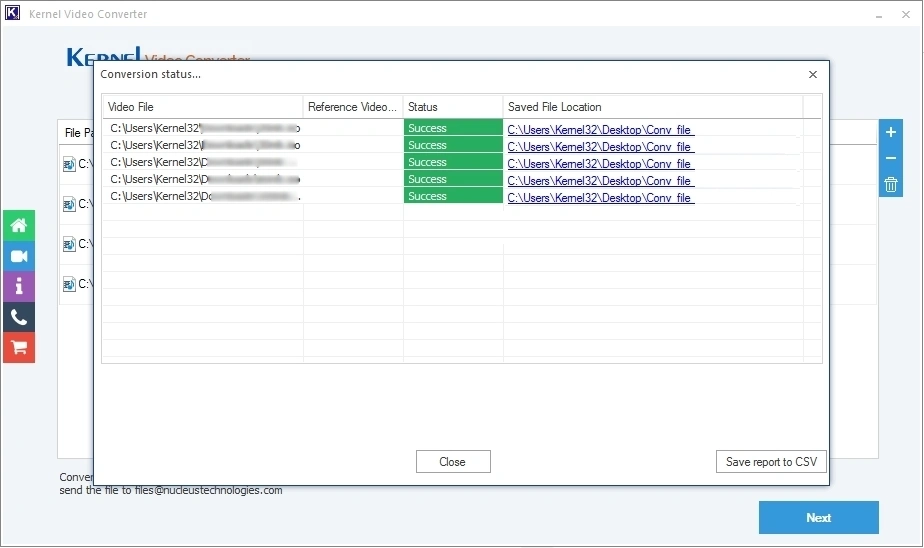This screenshot has width=924, height=548.
Task: Click the third video file icon in background list
Action: pyautogui.click(x=69, y=244)
